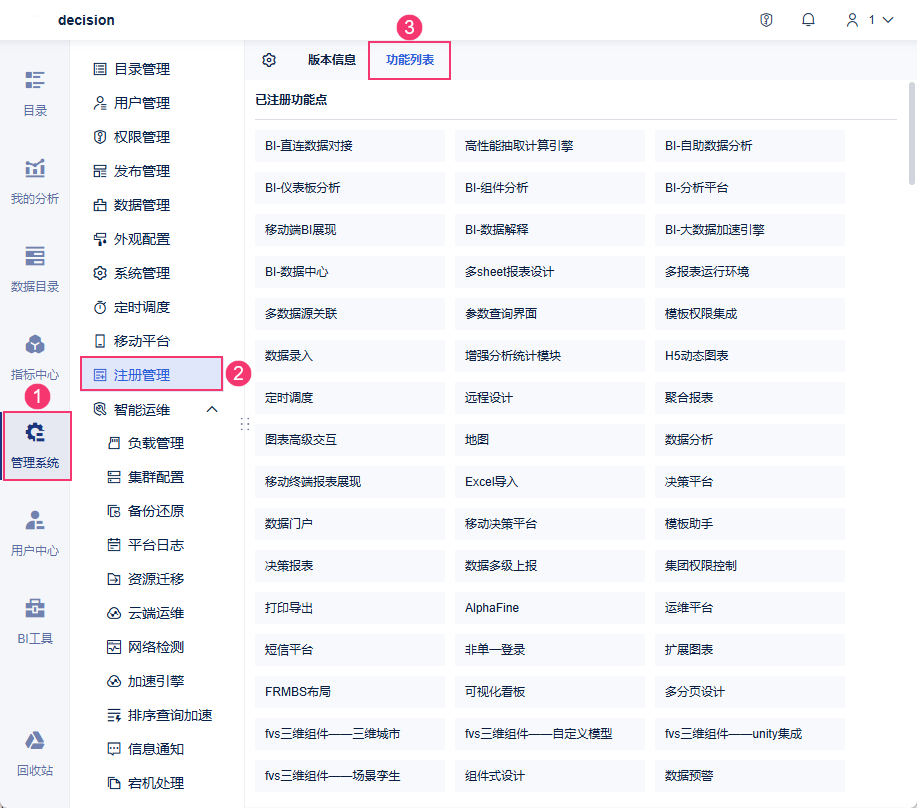Image resolution: width=917 pixels, height=808 pixels.
Task: Click the settings gear beside 版本信息
Action: (x=269, y=60)
